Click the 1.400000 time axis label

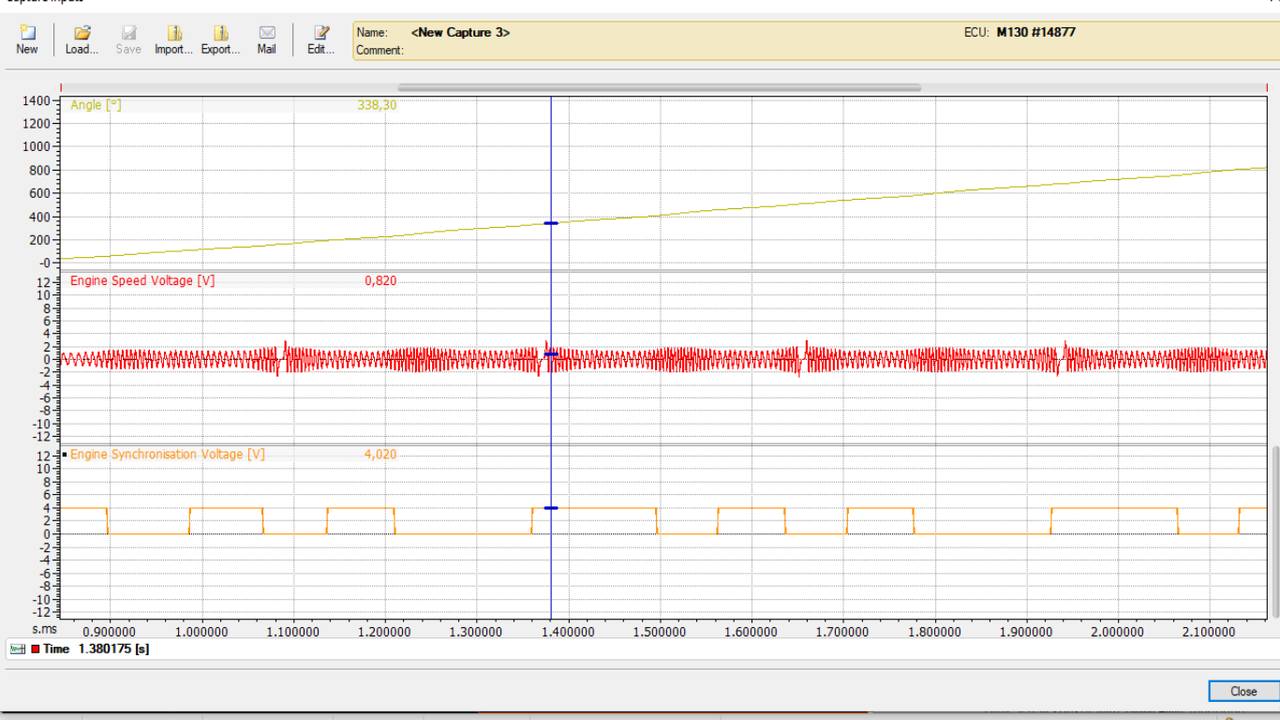[x=569, y=632]
